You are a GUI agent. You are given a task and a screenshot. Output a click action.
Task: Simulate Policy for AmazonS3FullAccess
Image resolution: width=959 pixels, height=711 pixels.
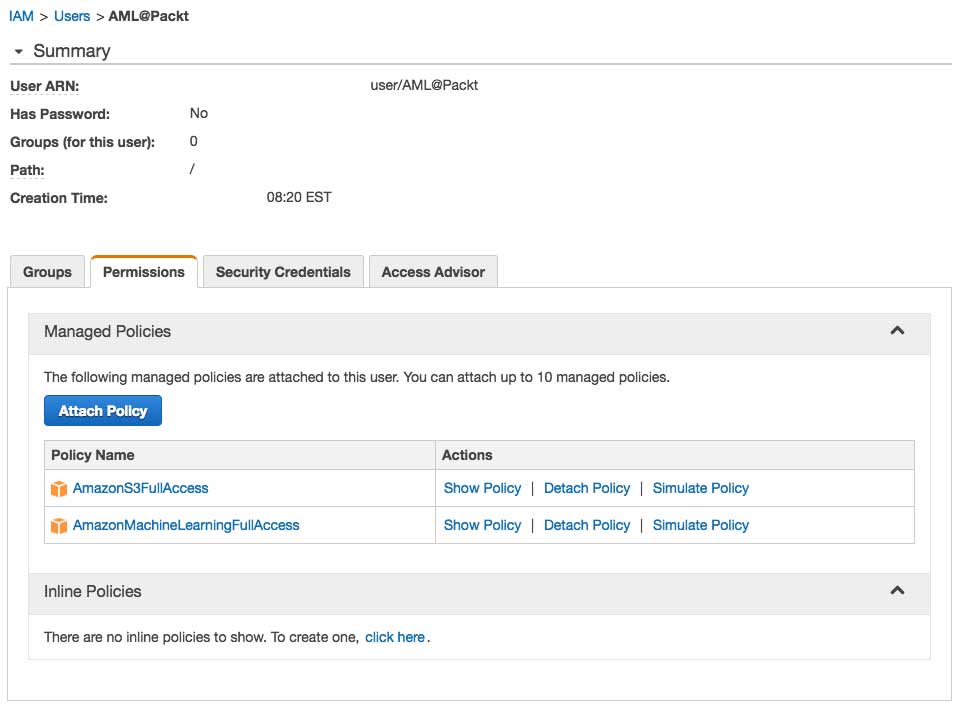[x=700, y=488]
